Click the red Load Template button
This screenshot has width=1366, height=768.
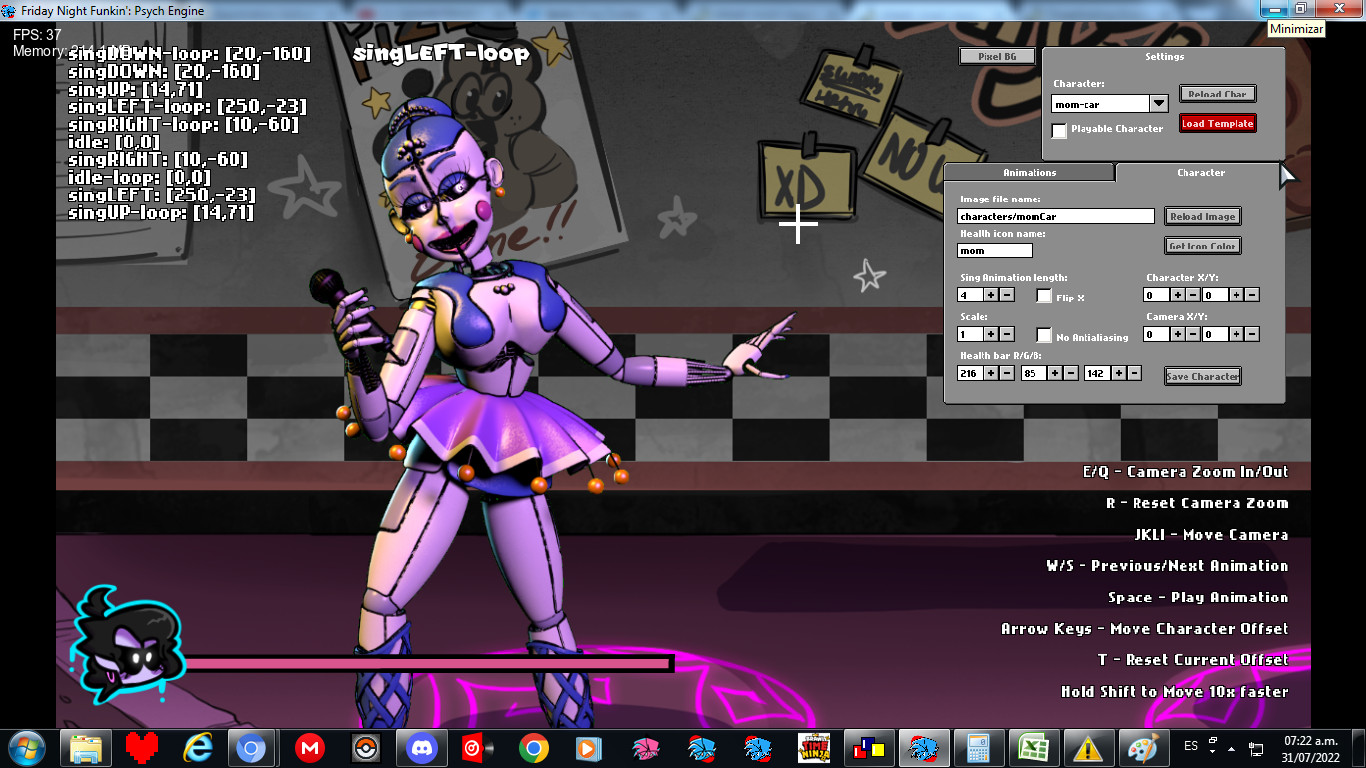point(1217,124)
